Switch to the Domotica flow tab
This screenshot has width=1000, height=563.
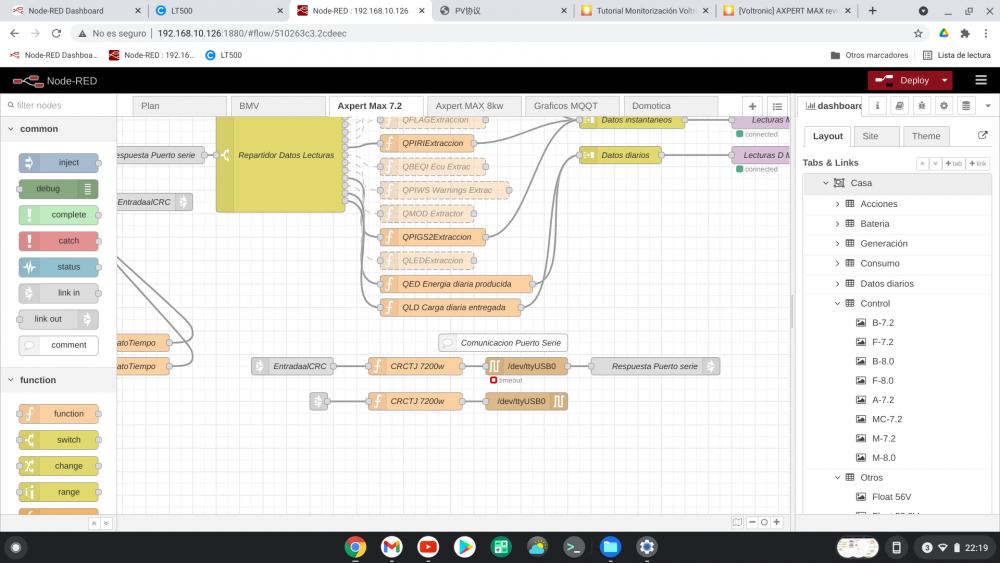(x=671, y=106)
